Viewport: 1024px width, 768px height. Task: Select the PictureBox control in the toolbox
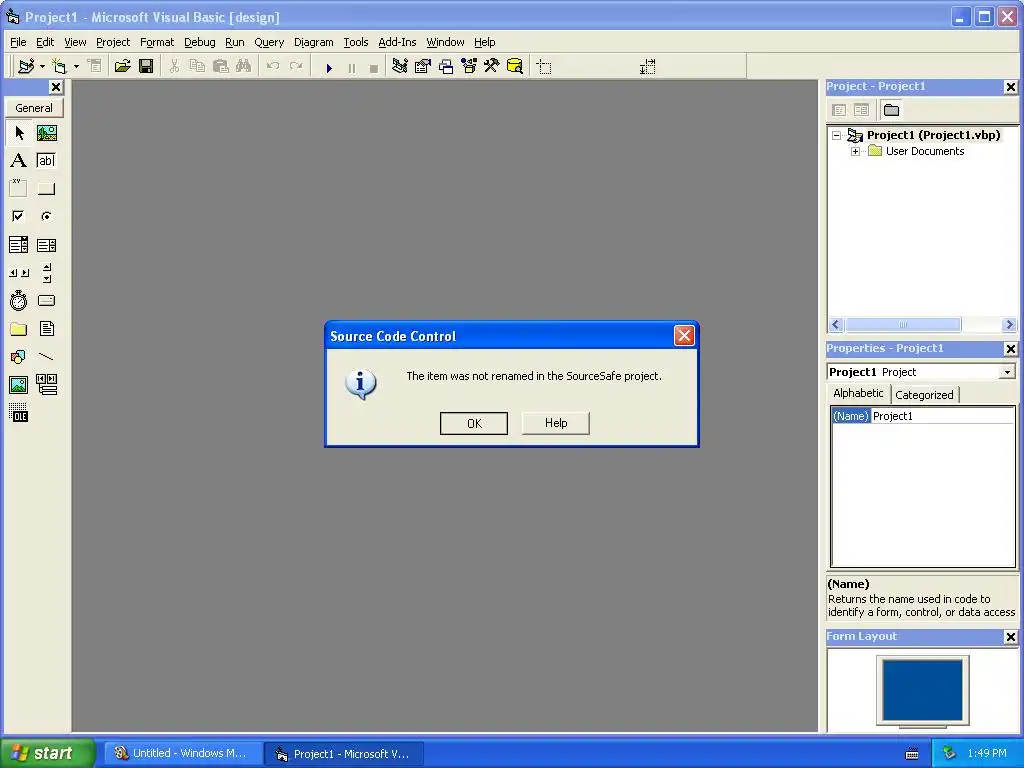(46, 133)
